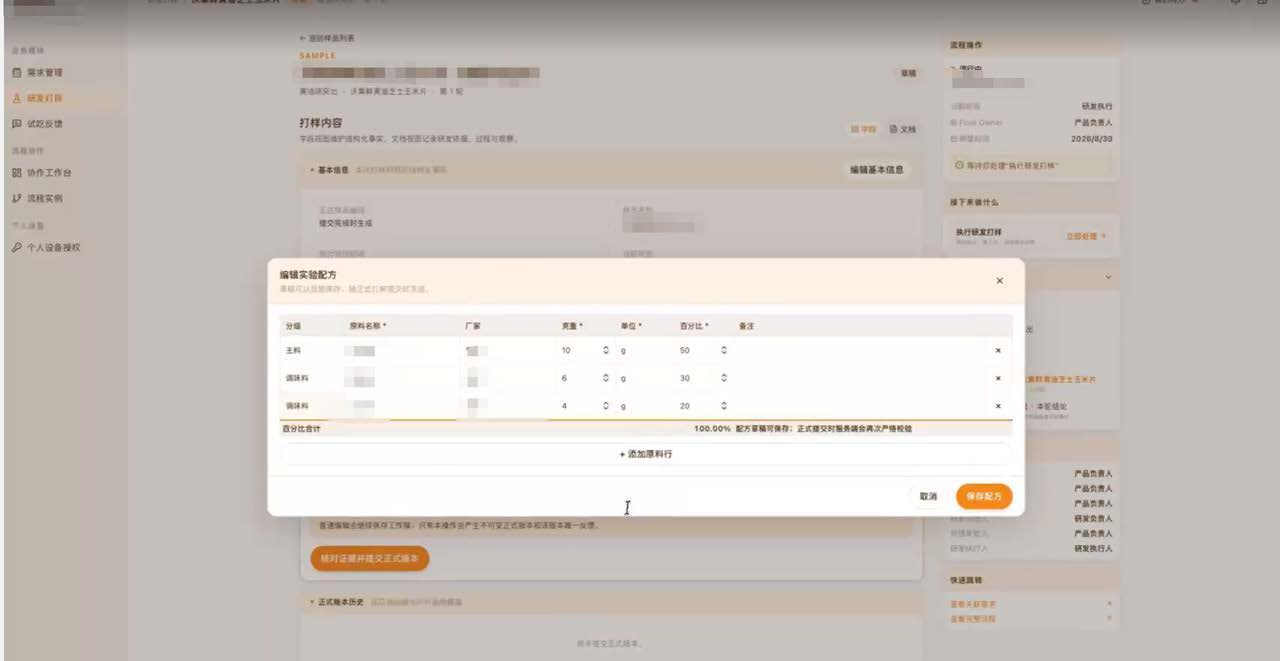Click the 试吃反馈 chat icon in the sidebar
Image resolution: width=1280 pixels, height=661 pixels.
(16, 124)
